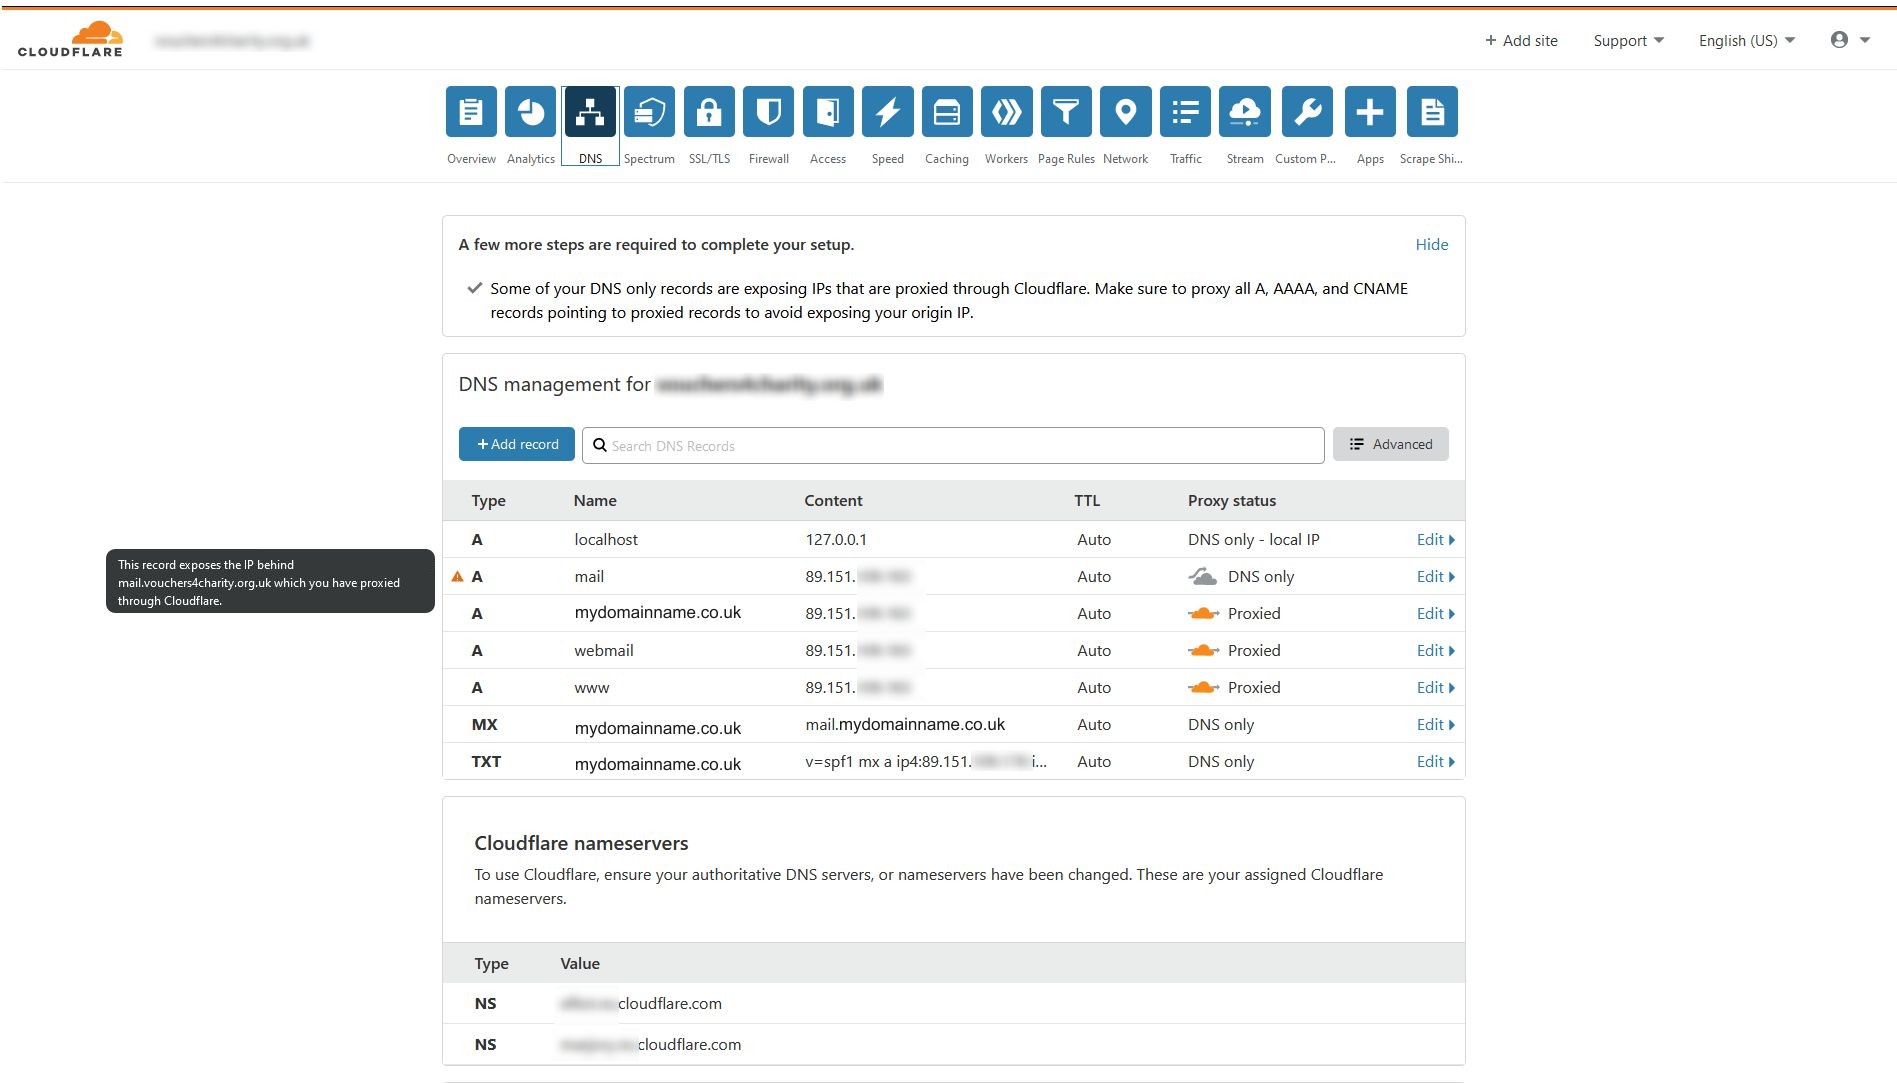Open the Page Rules funnel icon

(x=1066, y=111)
